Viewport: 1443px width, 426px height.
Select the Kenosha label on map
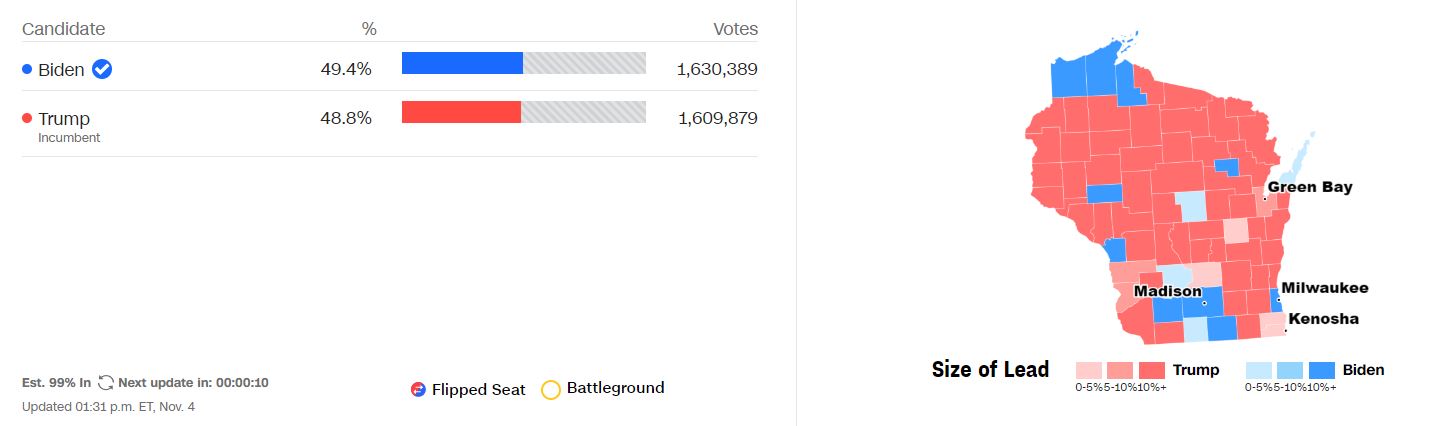tap(1323, 319)
